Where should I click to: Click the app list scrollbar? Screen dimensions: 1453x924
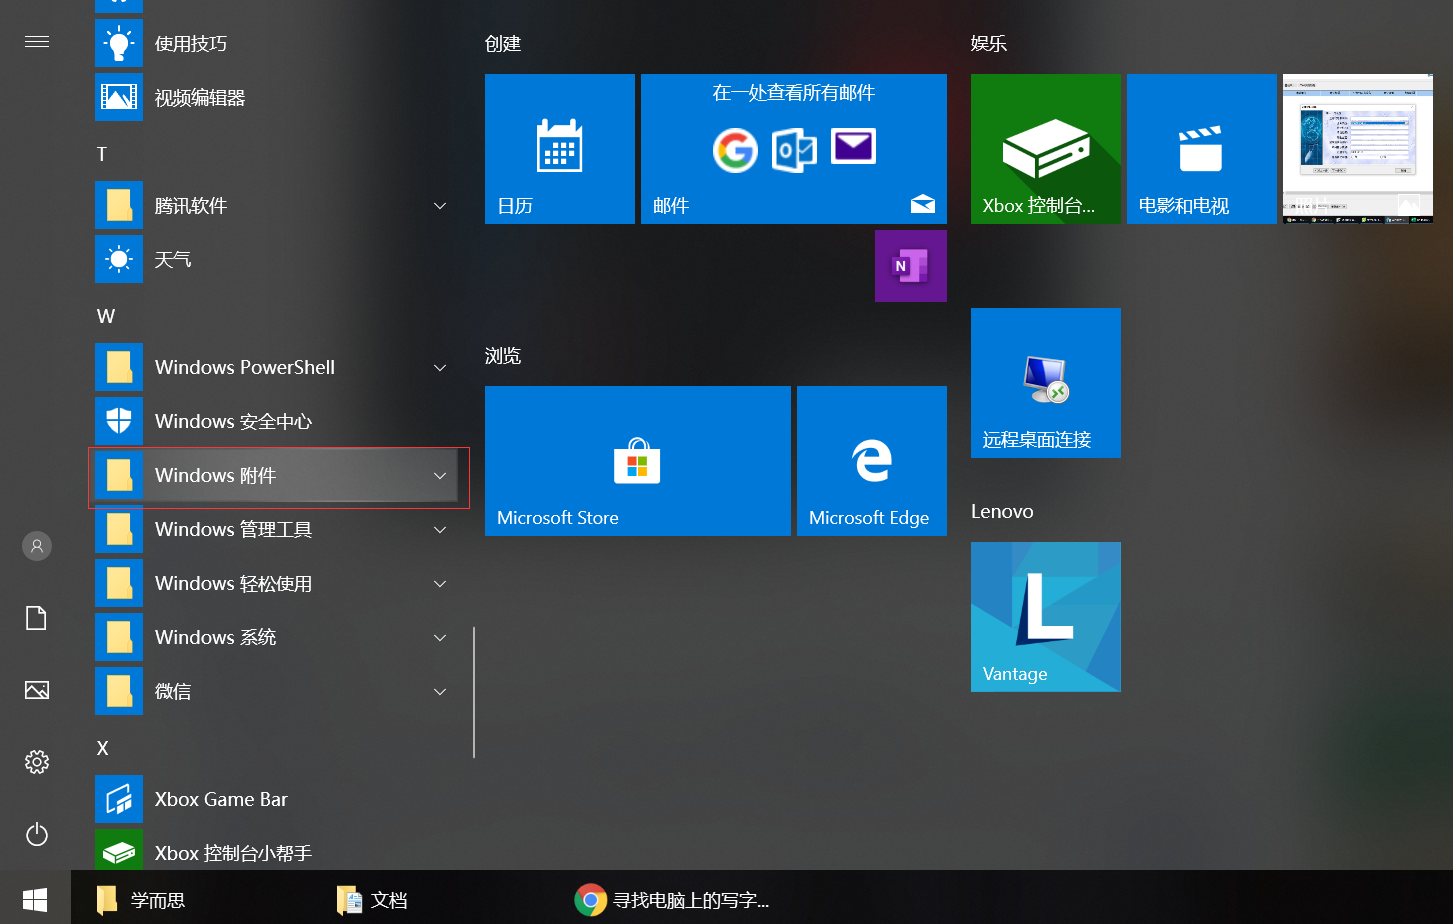pyautogui.click(x=474, y=693)
